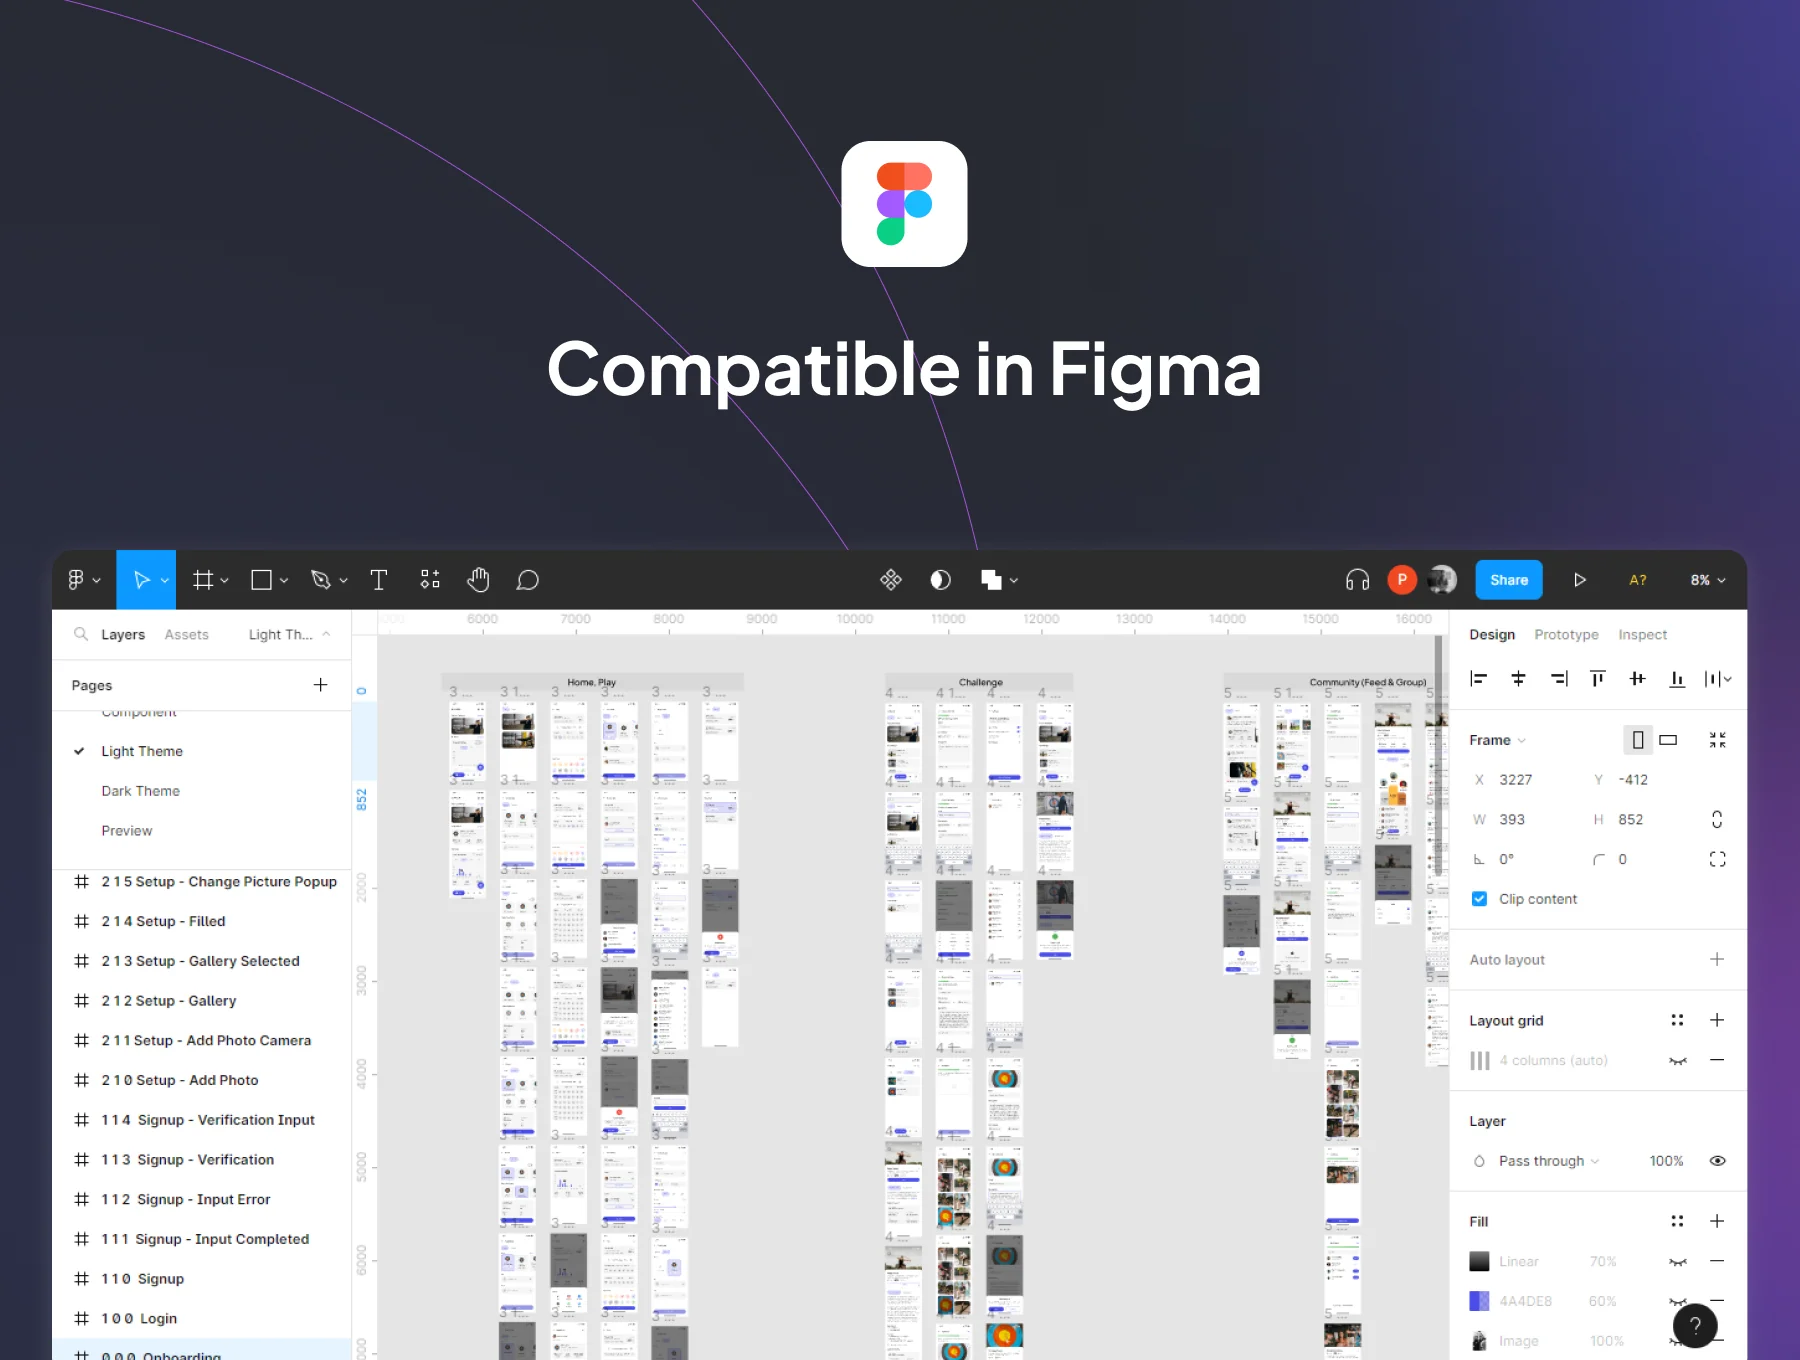Start audio conversation with headphones icon
Viewport: 1800px width, 1360px height.
click(1357, 580)
